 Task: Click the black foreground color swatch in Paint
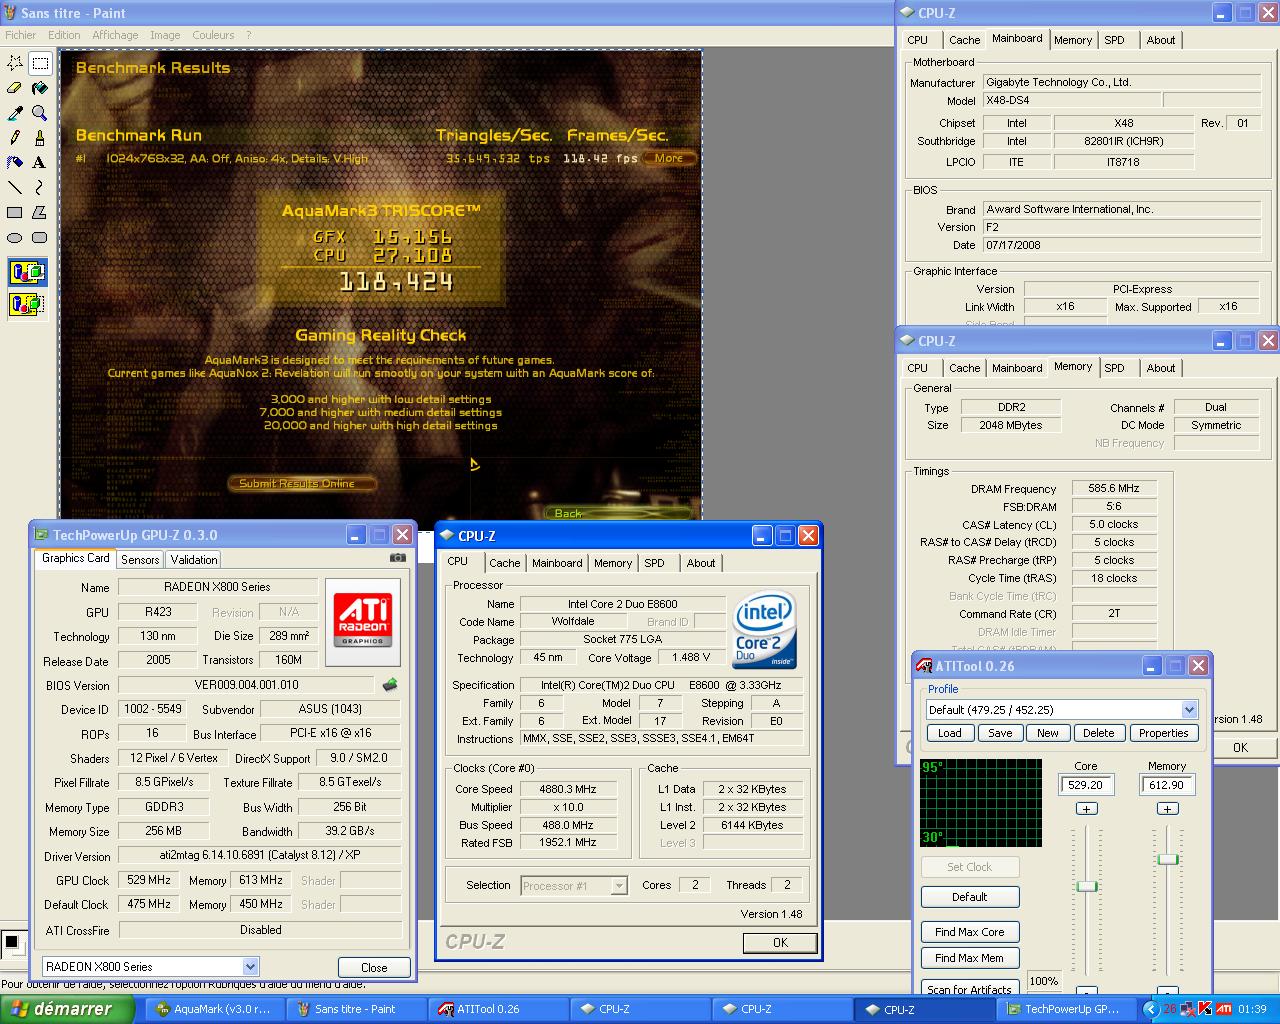(x=11, y=941)
